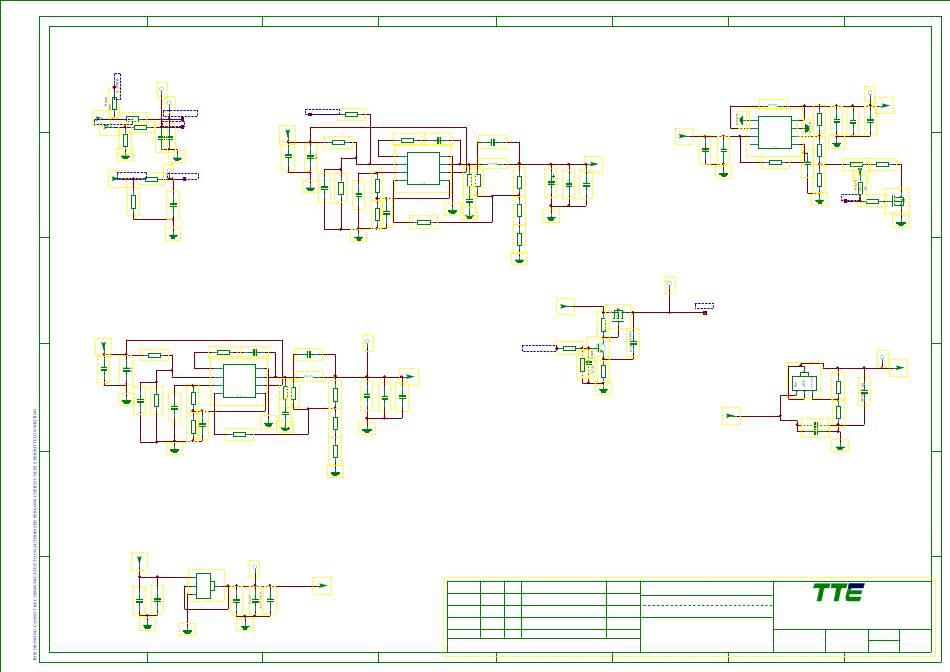
Task: Click the green TTE logo
Action: (839, 592)
